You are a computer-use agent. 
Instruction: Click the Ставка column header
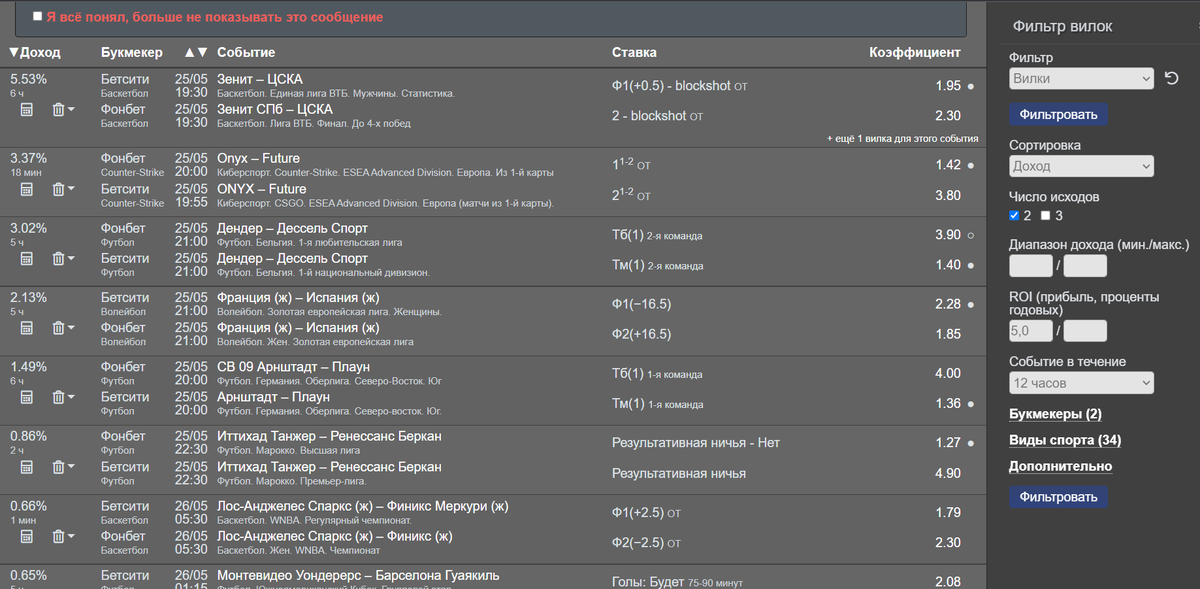tap(634, 52)
